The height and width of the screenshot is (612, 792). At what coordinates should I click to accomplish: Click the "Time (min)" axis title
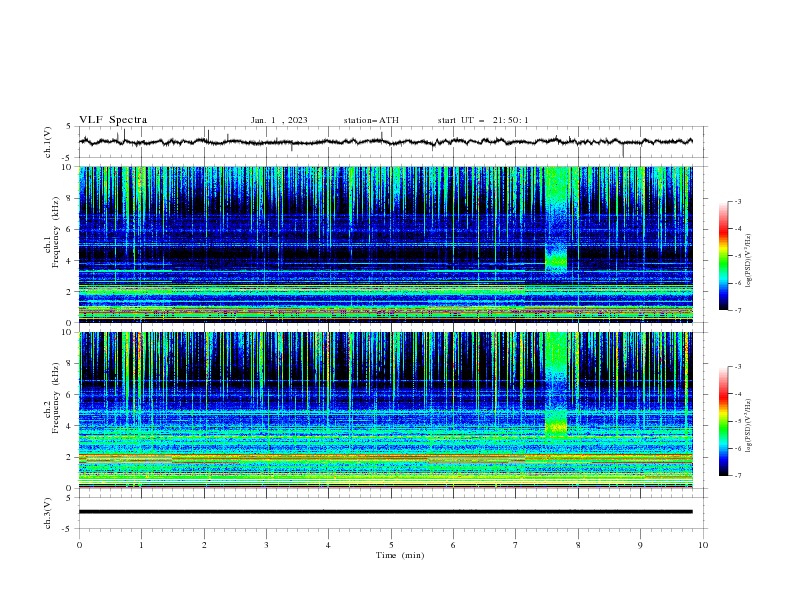pyautogui.click(x=400, y=555)
